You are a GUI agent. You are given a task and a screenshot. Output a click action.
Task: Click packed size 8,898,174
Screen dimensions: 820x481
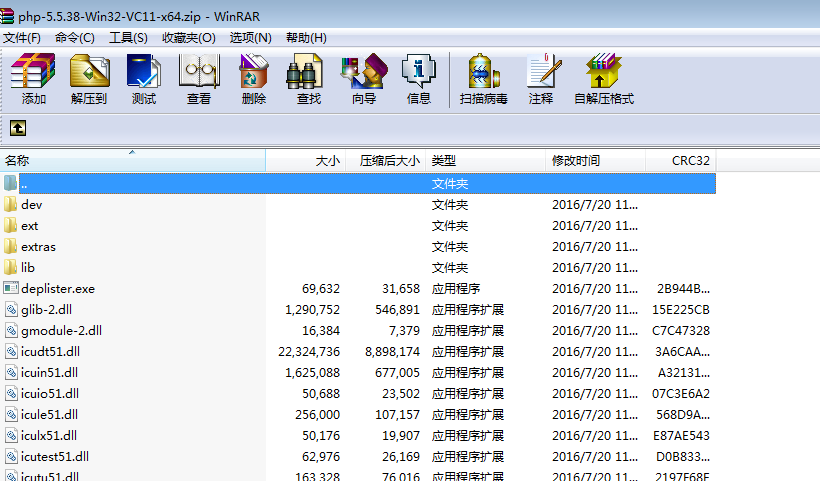(393, 352)
